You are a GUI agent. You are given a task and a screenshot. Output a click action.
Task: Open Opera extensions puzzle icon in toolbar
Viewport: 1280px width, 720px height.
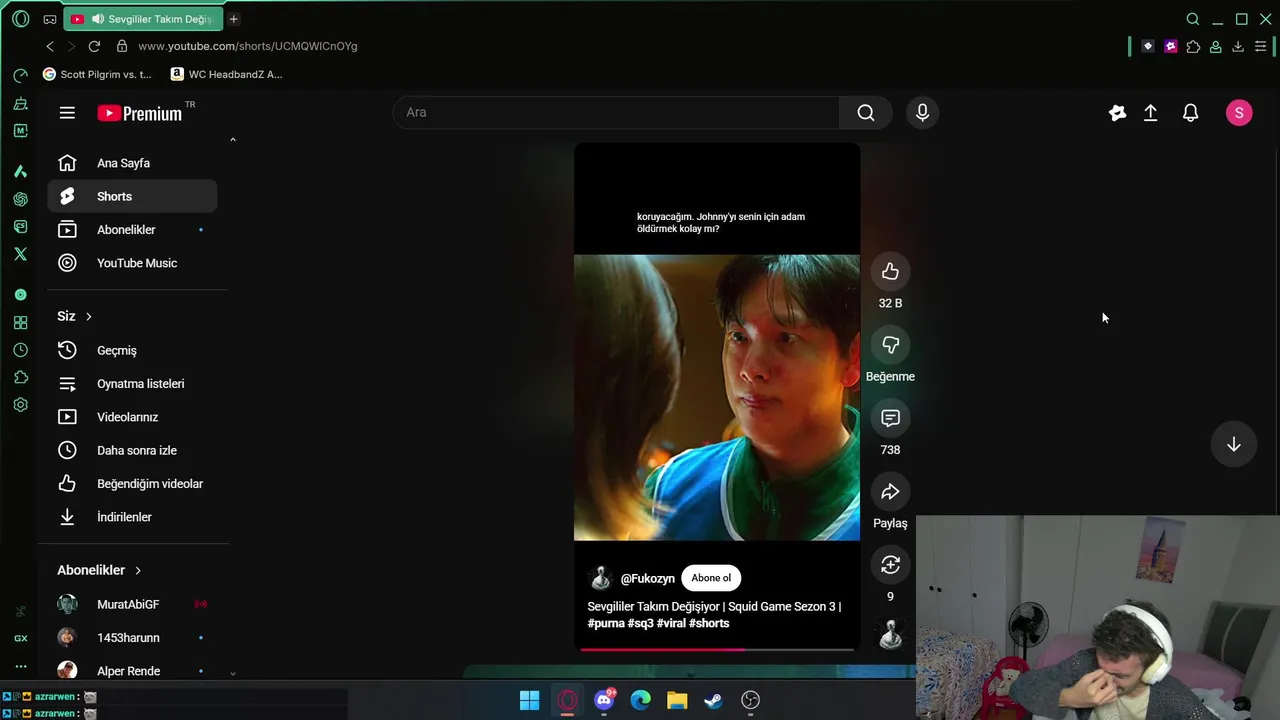coord(1193,46)
